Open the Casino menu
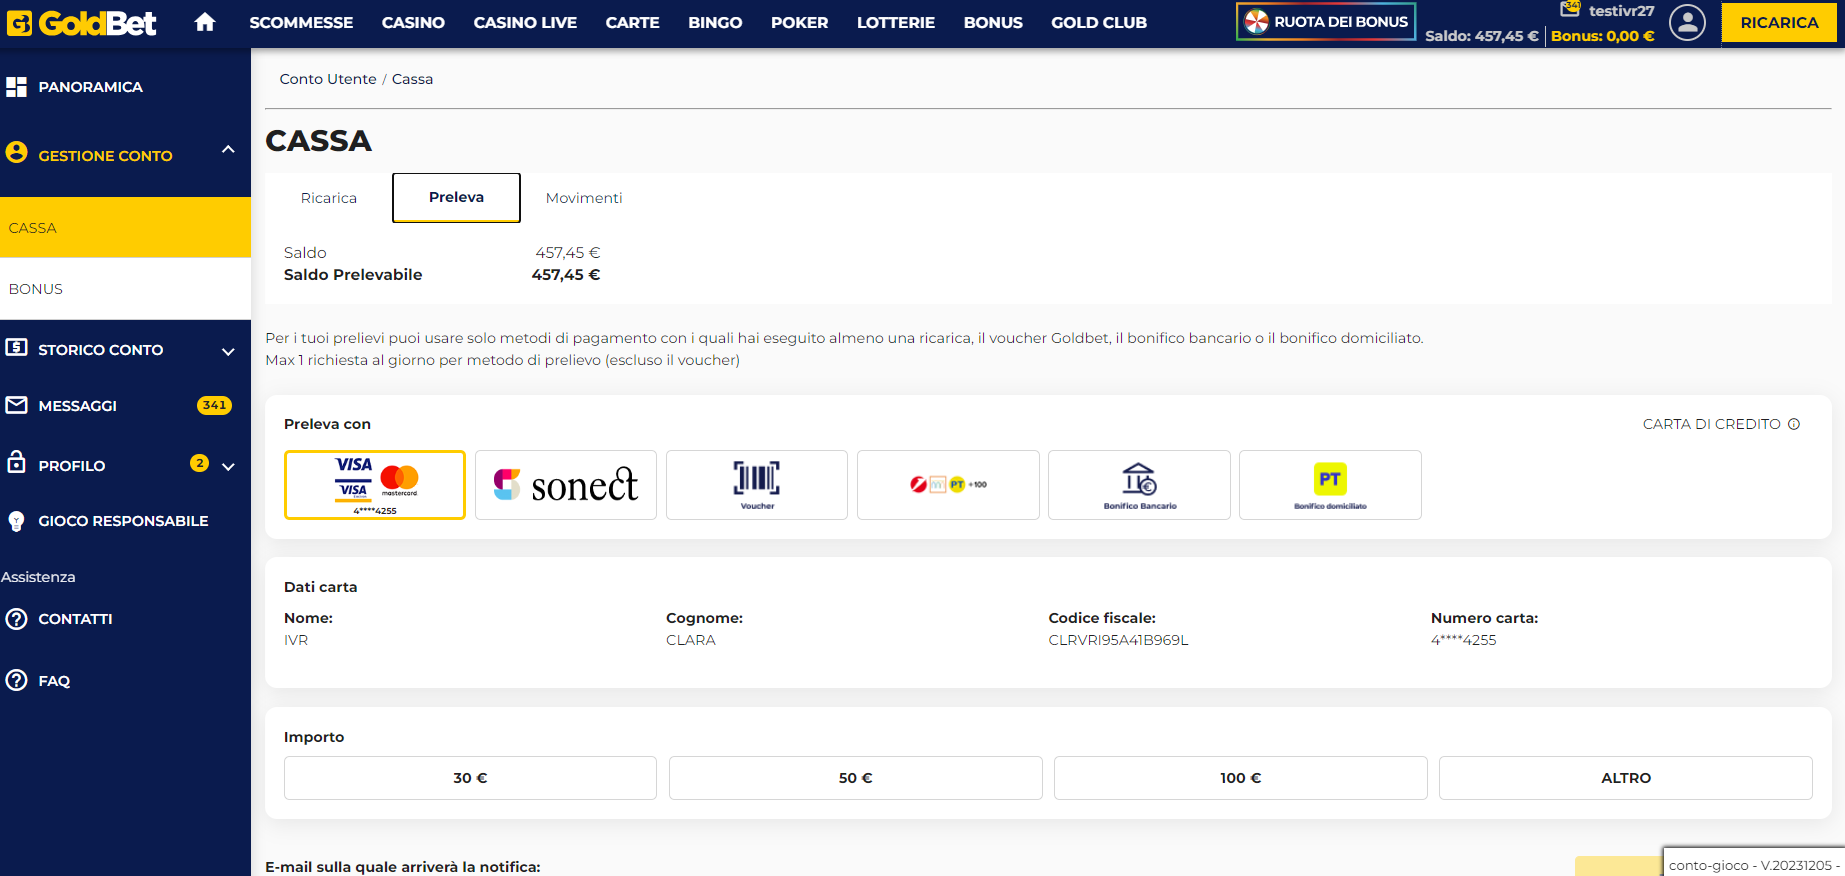Image resolution: width=1845 pixels, height=876 pixels. (x=413, y=22)
